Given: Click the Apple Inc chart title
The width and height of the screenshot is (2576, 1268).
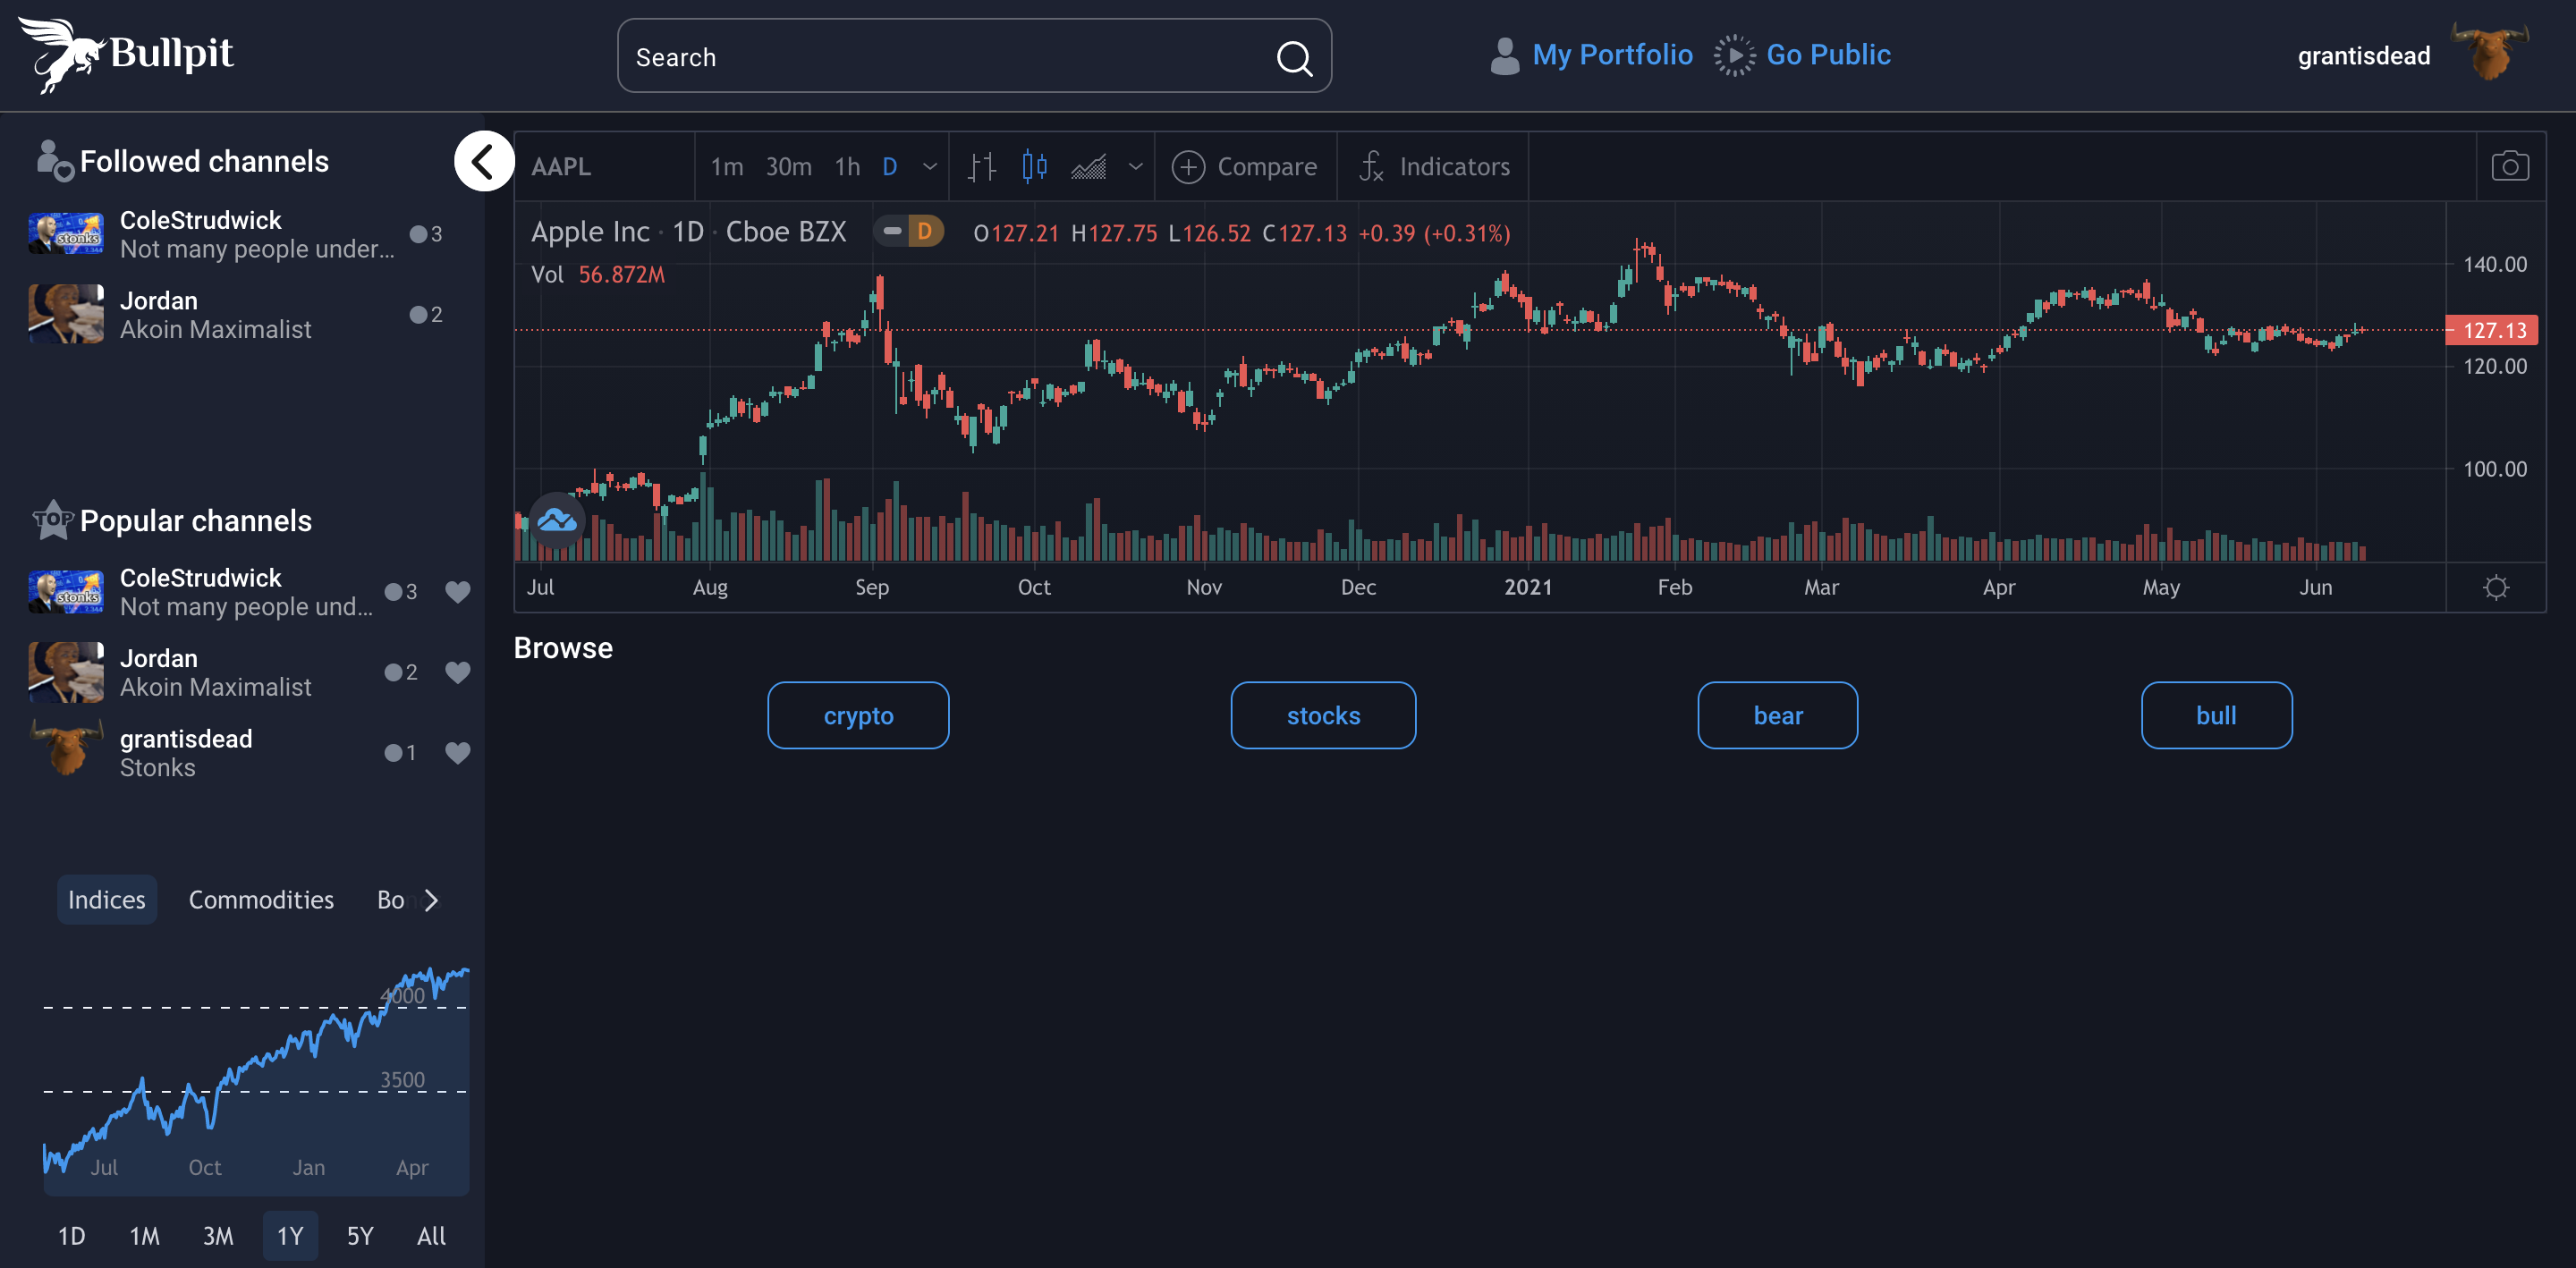Looking at the screenshot, I should (x=590, y=232).
